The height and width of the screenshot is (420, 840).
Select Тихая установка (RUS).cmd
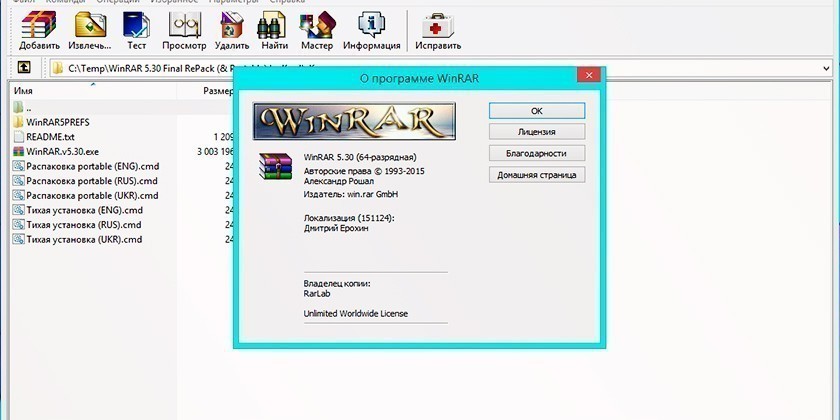(84, 224)
